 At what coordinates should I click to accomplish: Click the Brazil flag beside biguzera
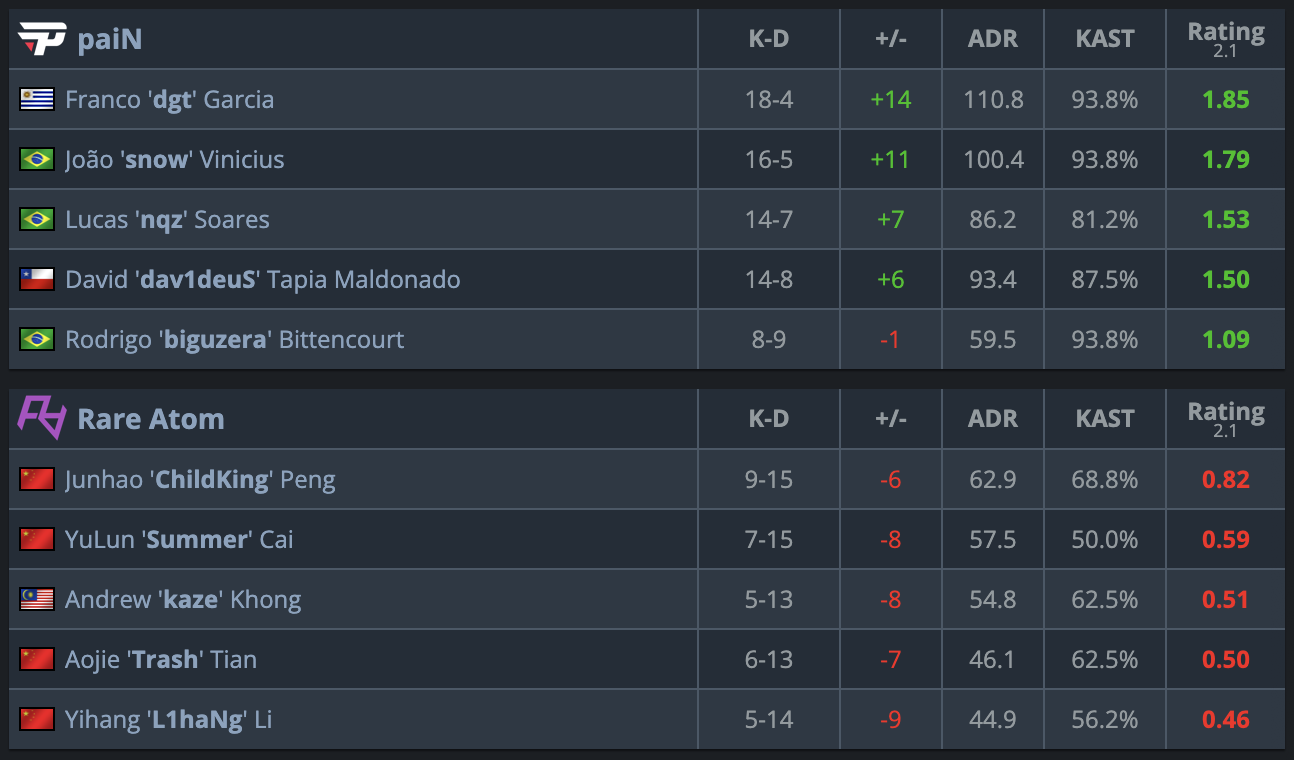[37, 339]
